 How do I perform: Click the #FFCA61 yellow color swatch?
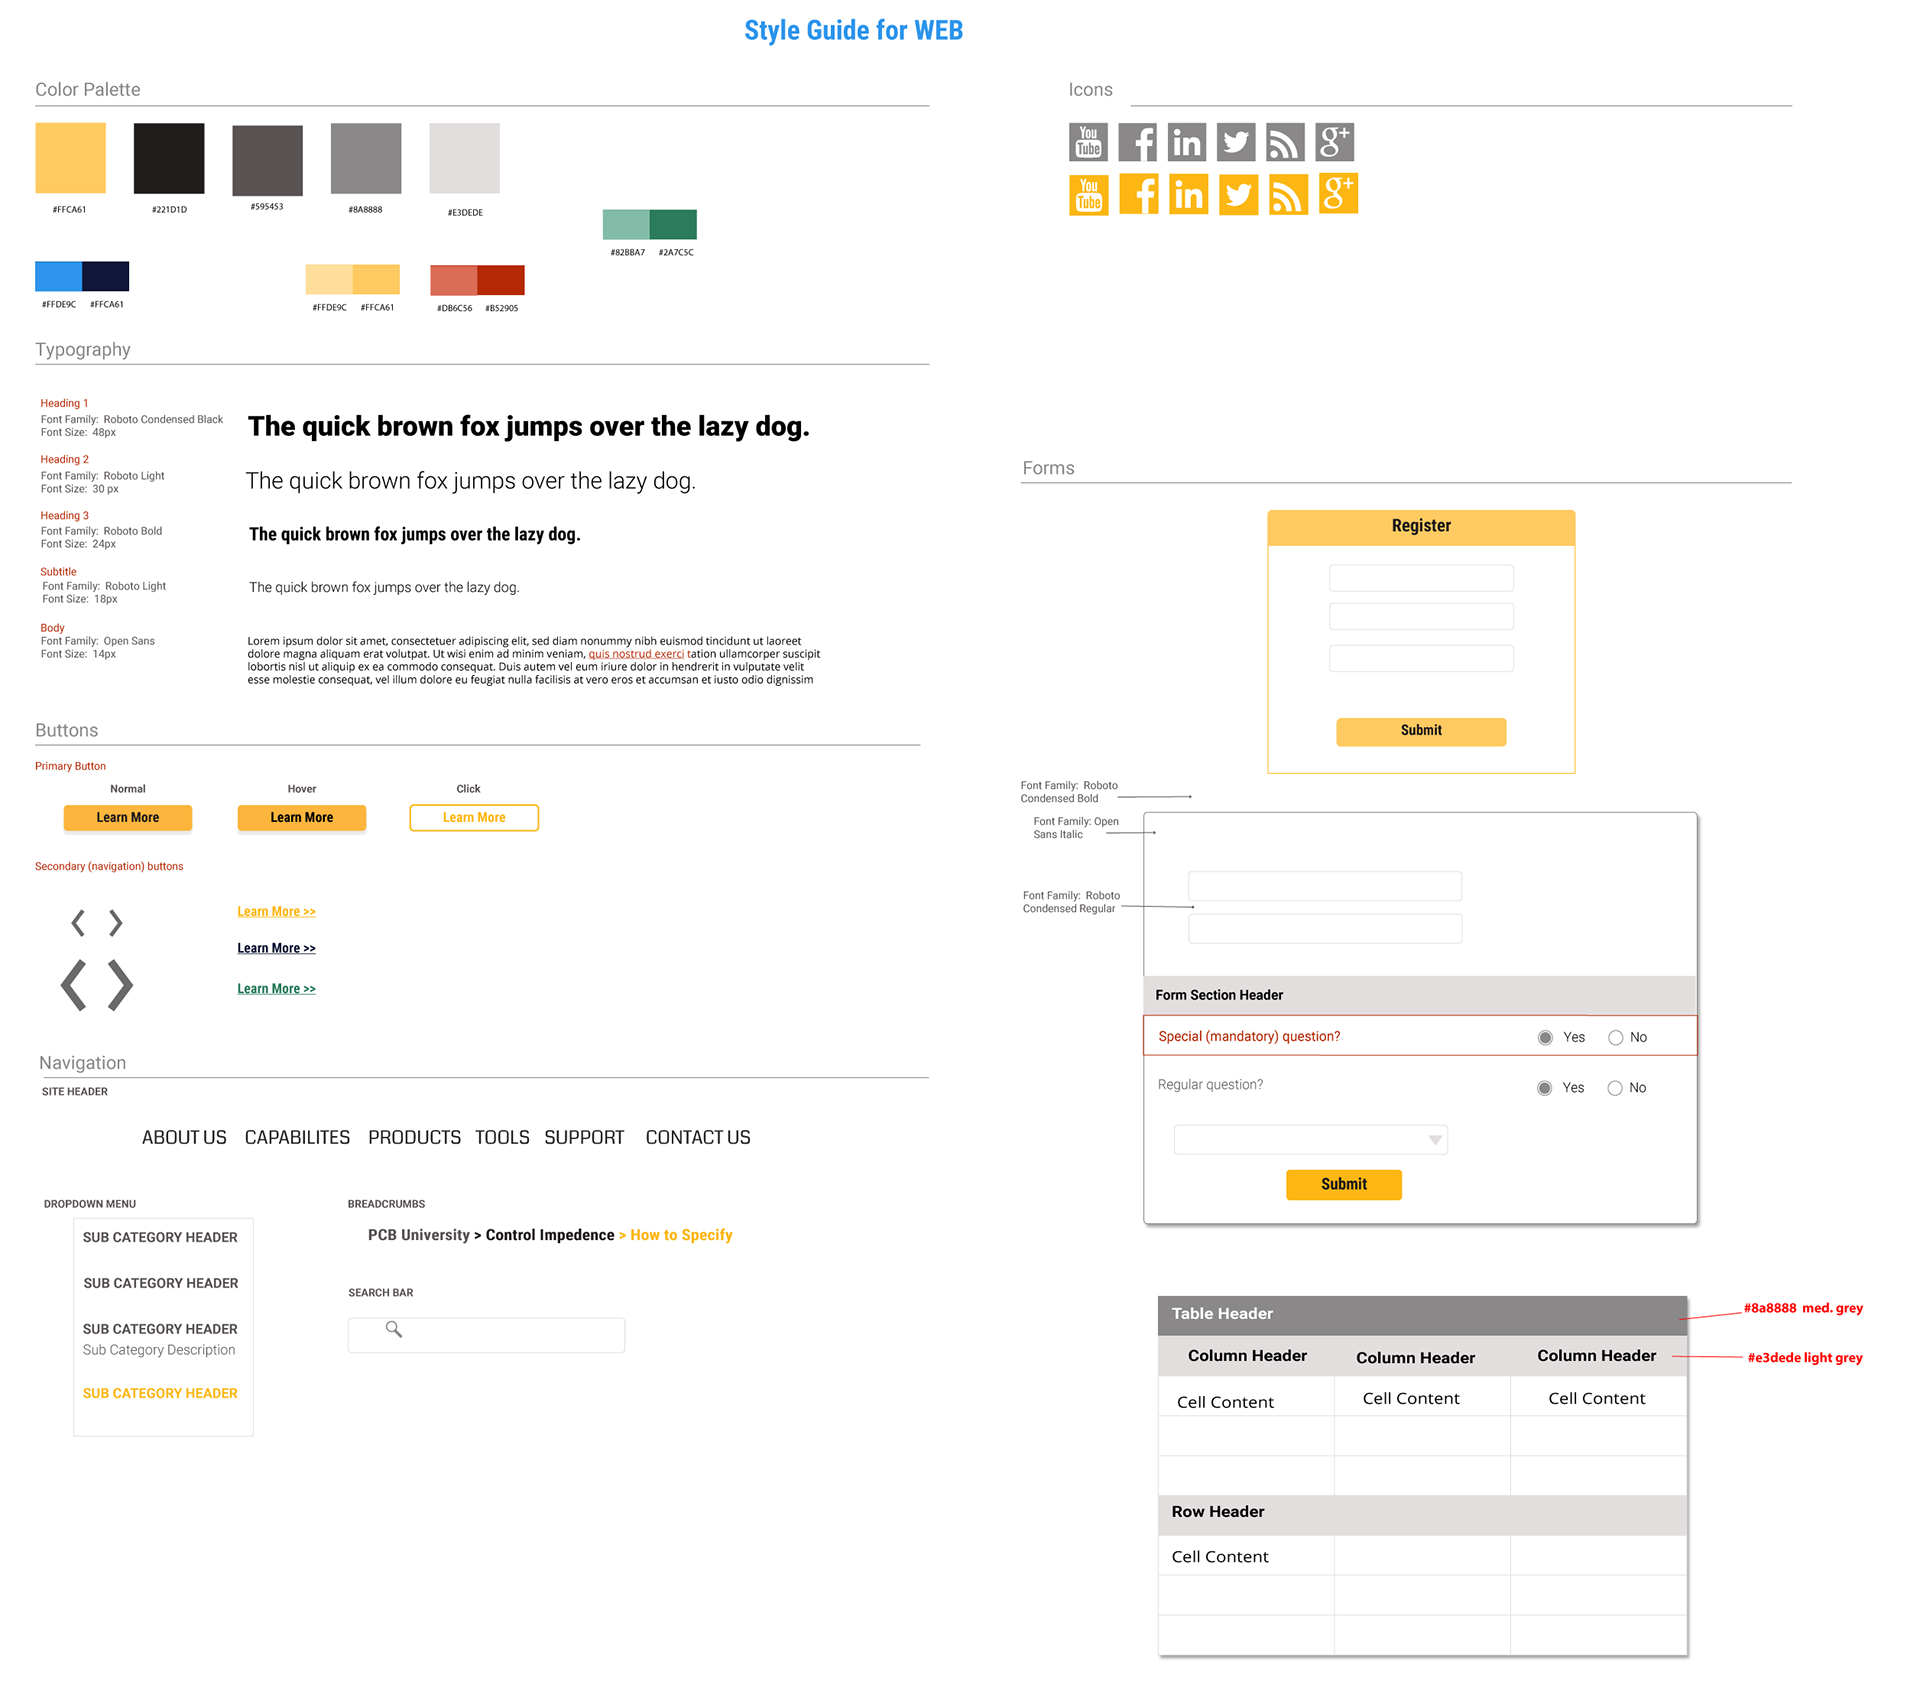point(70,158)
